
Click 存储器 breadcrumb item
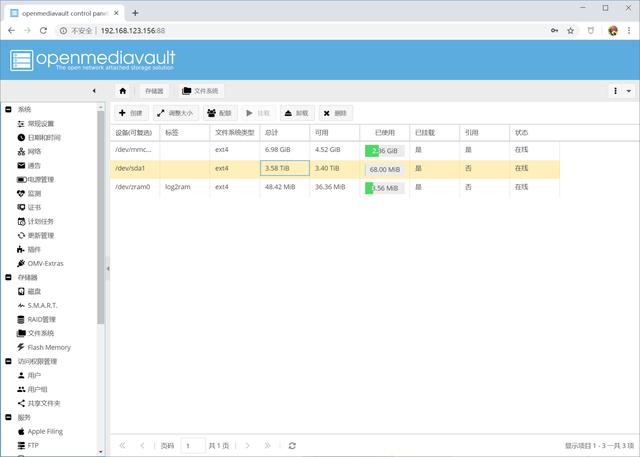click(154, 91)
